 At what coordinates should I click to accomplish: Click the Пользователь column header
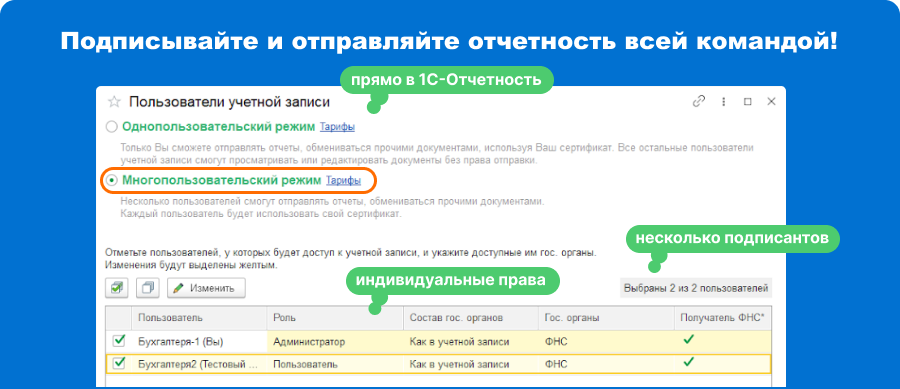199,317
